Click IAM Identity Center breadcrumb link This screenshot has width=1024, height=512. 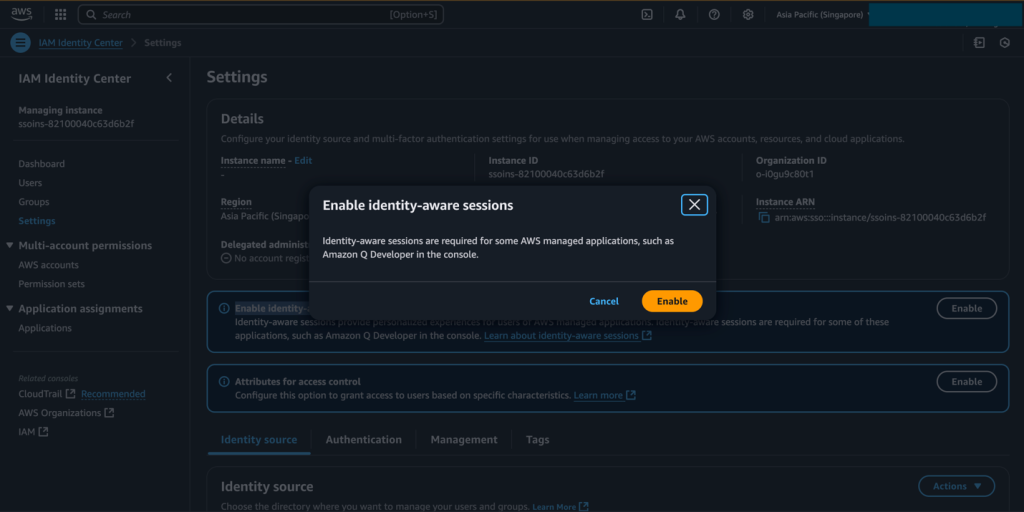click(80, 42)
